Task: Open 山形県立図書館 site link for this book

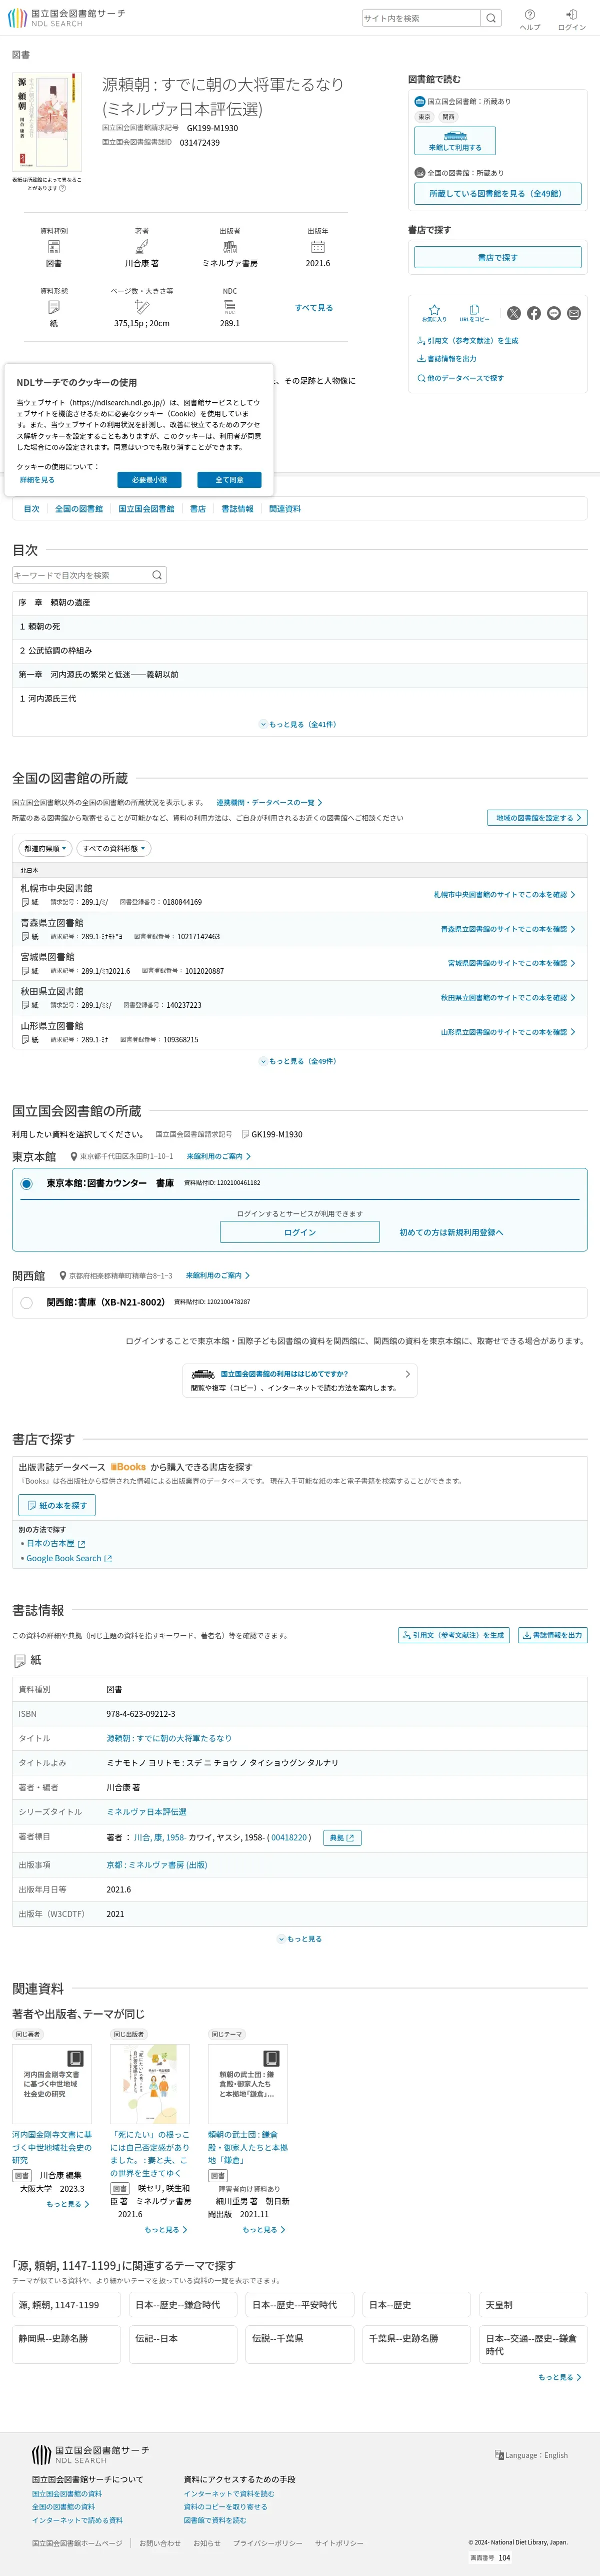Action: click(508, 1032)
